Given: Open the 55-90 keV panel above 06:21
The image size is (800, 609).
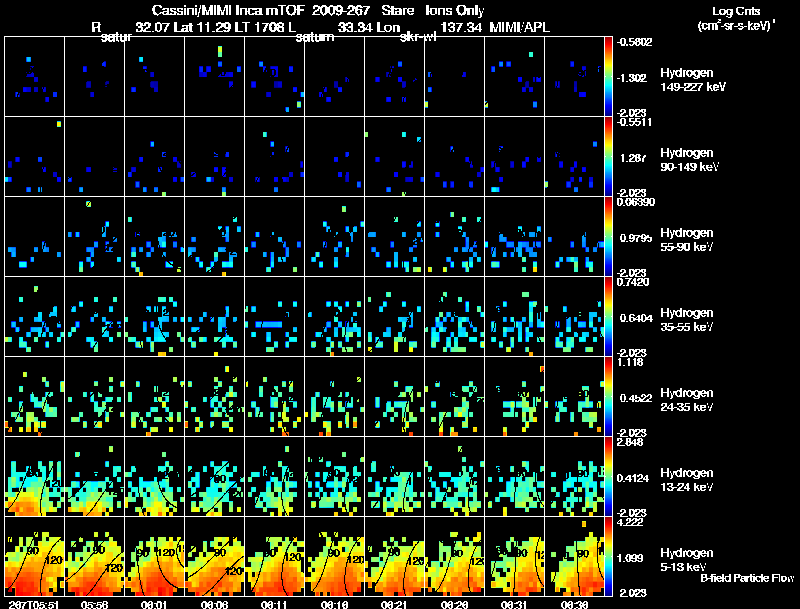Looking at the screenshot, I should click(x=394, y=237).
